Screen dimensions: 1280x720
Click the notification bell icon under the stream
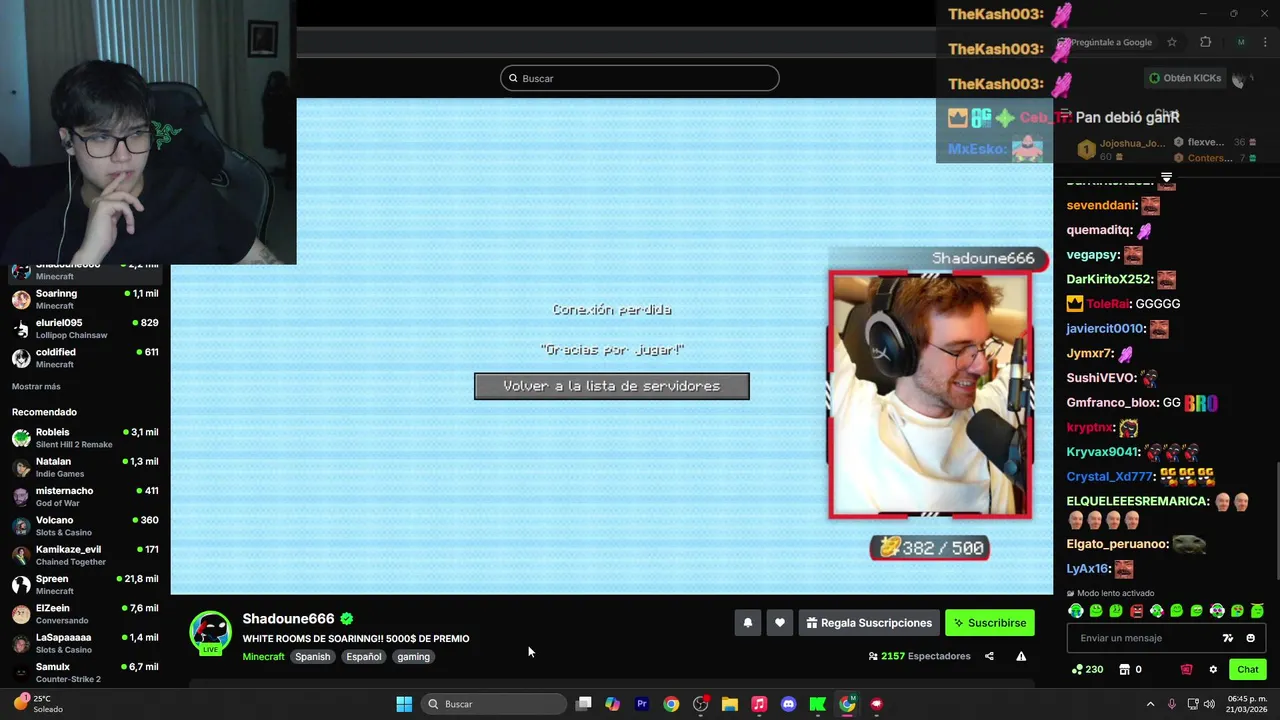[747, 623]
